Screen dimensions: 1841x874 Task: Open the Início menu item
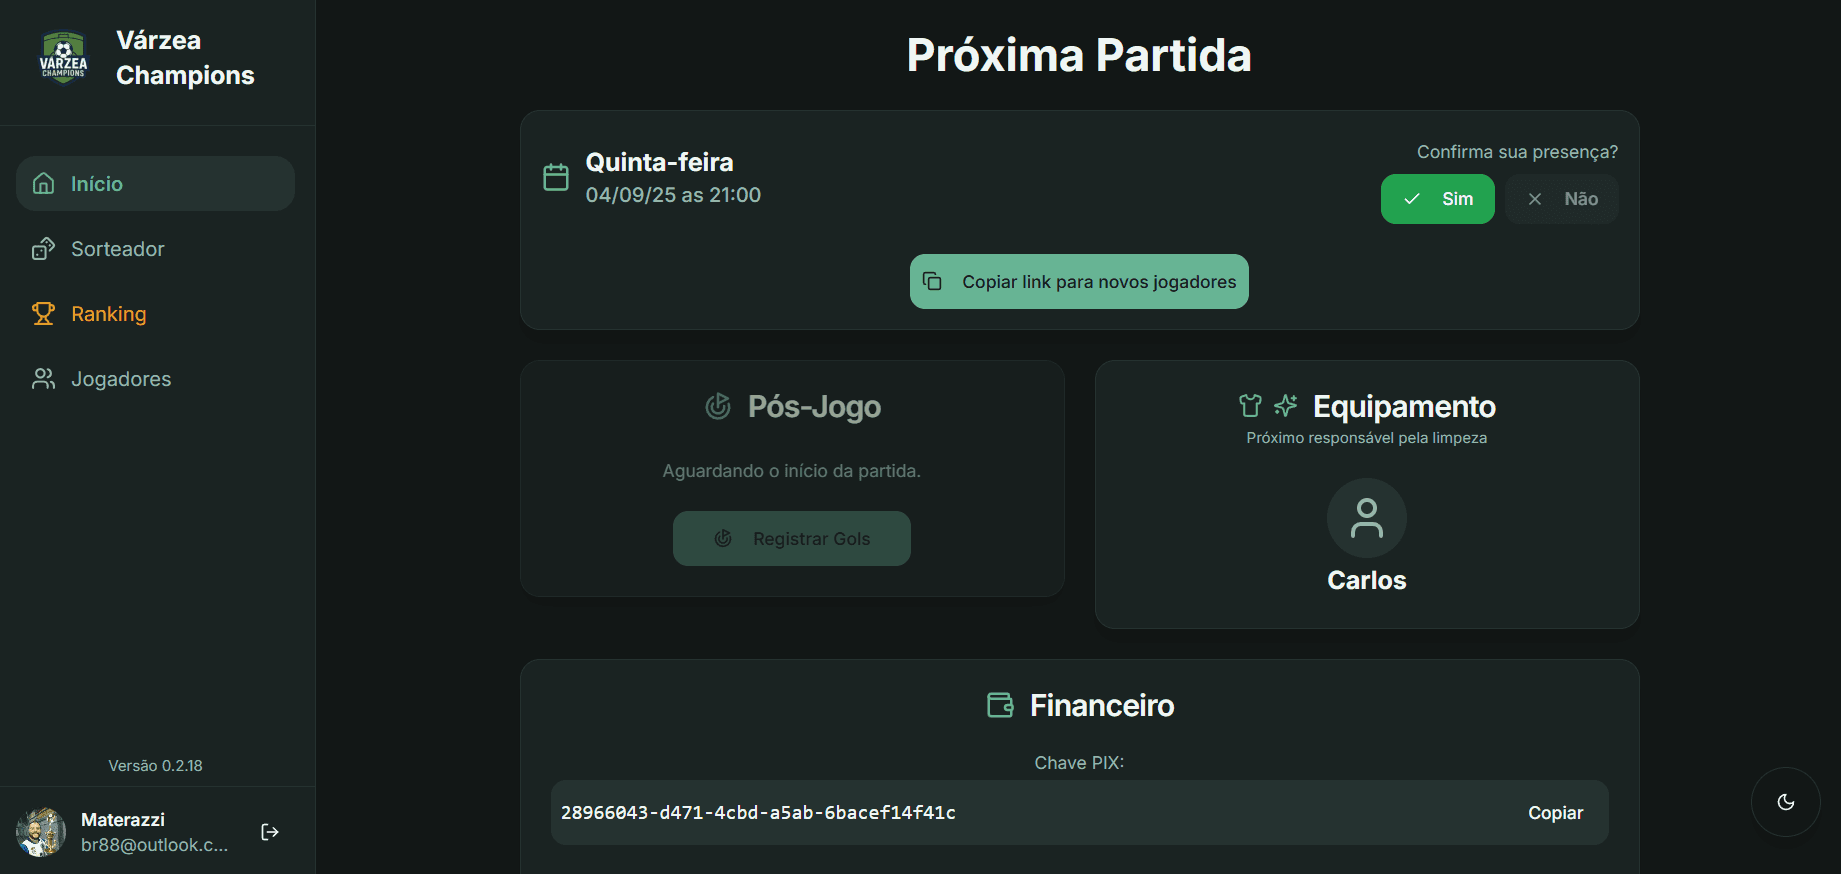click(x=155, y=184)
